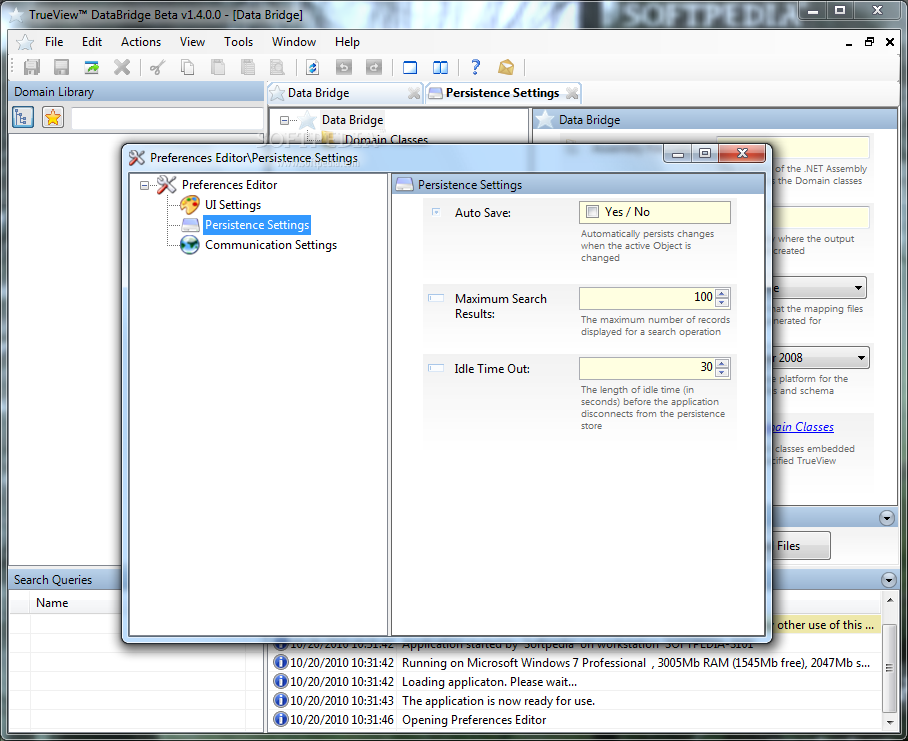
Task: Decrease Maximum Search Results value
Action: pos(722,303)
